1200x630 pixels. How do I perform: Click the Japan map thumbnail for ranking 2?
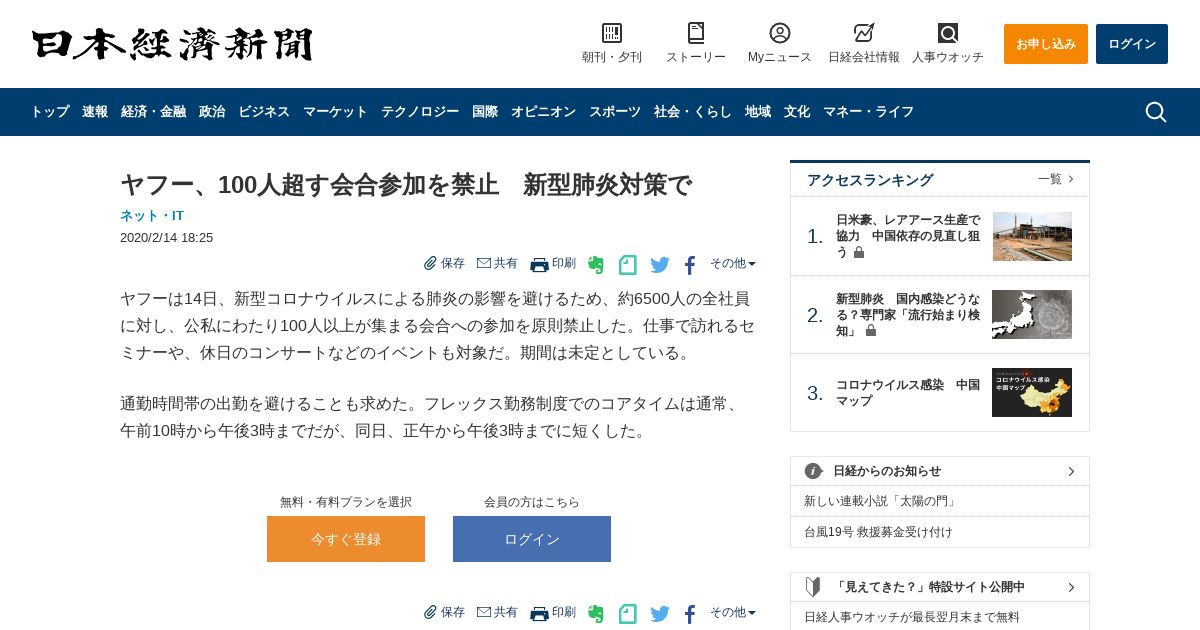pyautogui.click(x=1032, y=315)
